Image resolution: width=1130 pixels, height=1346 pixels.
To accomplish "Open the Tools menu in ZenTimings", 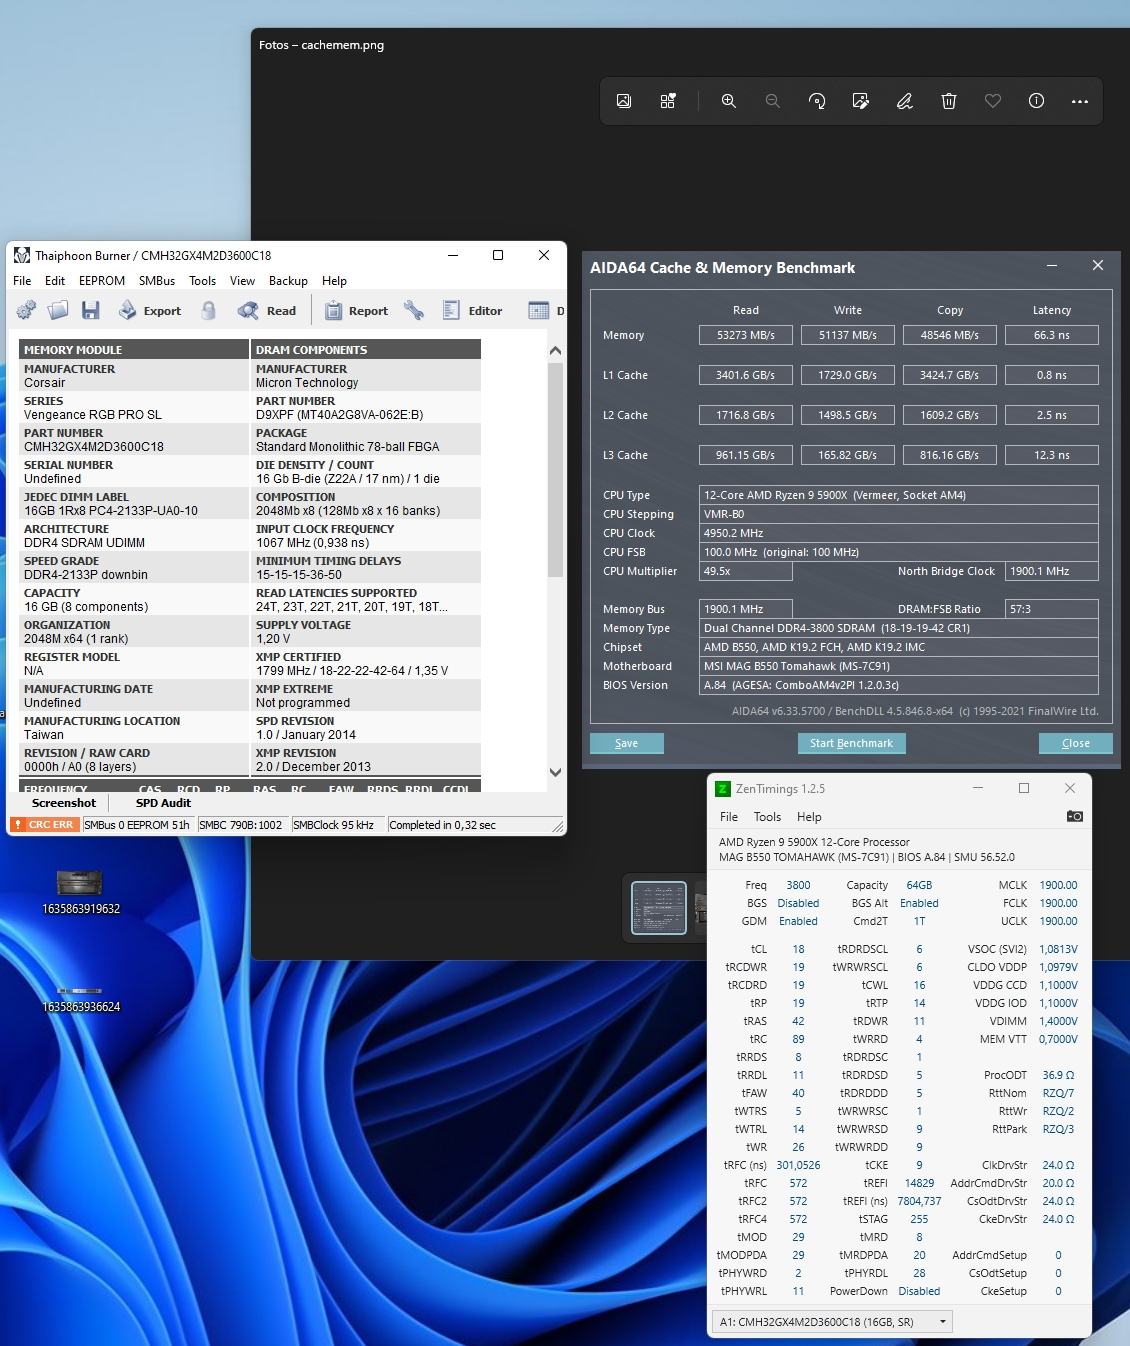I will pyautogui.click(x=767, y=817).
